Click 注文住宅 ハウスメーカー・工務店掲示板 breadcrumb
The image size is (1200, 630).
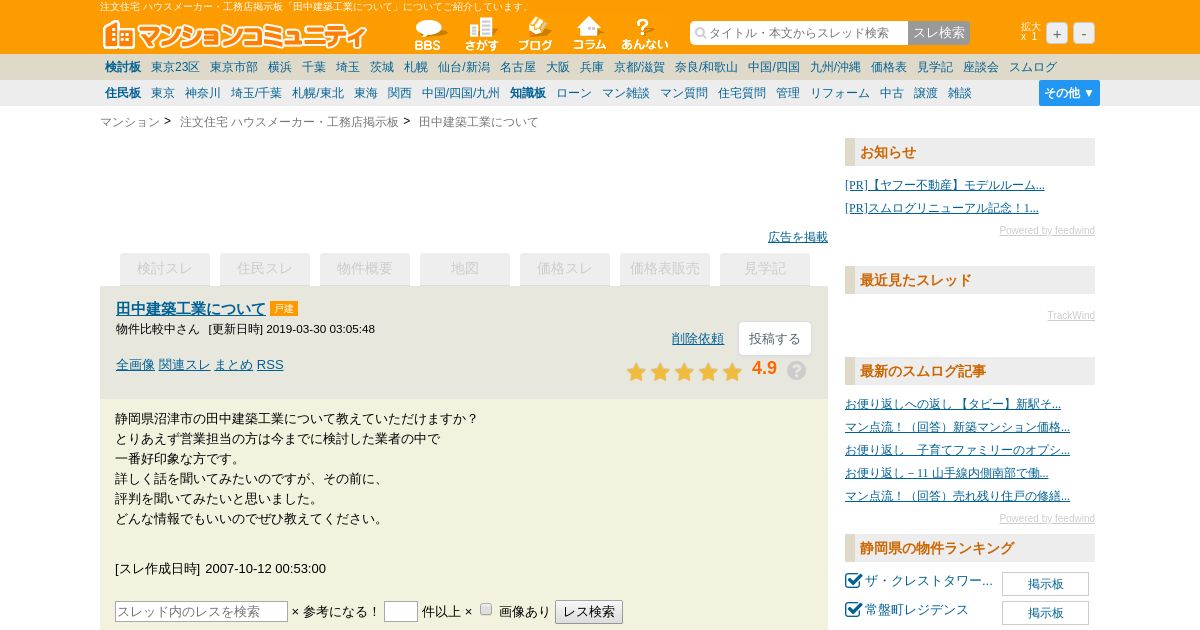[x=289, y=122]
